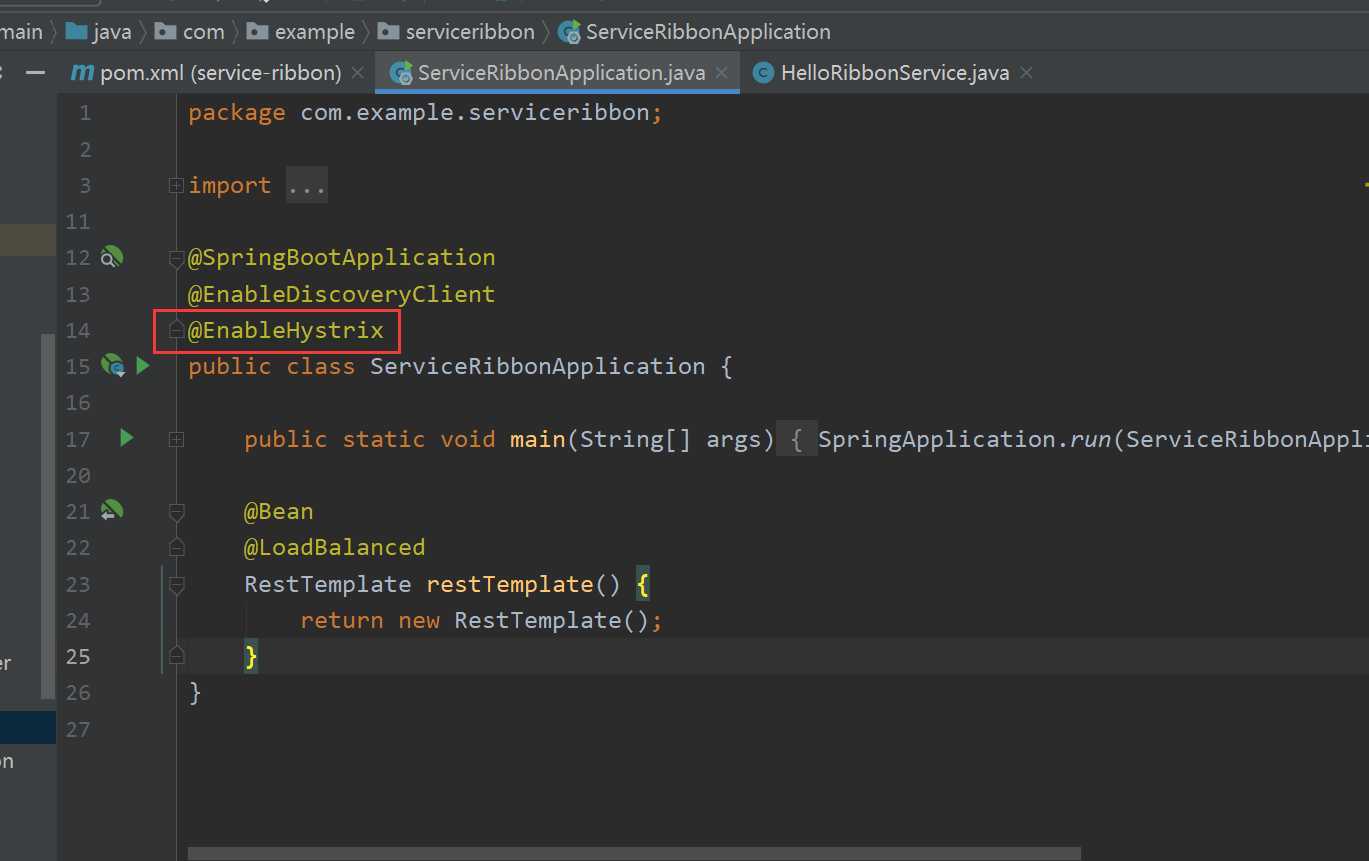Click the hide panel minus icon
Viewport: 1369px width, 861px height.
pos(36,73)
